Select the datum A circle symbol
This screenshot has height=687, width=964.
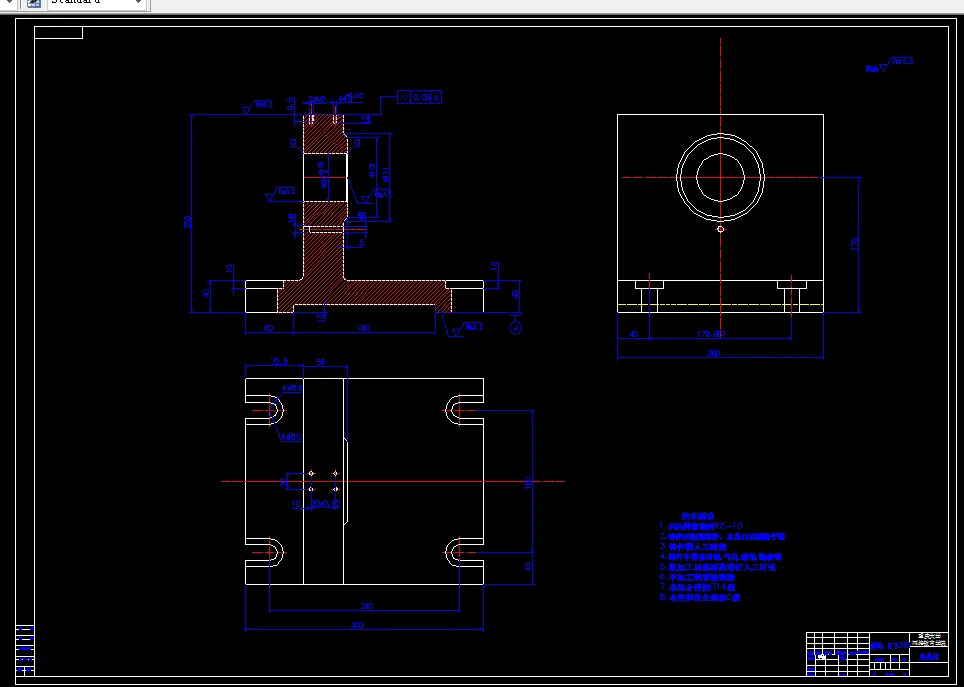pos(516,328)
